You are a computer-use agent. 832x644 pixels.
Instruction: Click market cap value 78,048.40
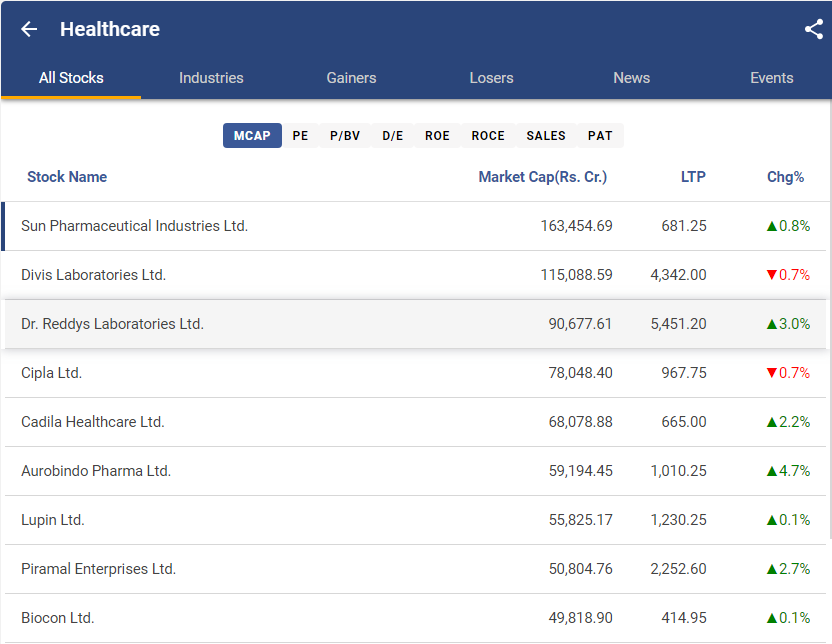580,373
